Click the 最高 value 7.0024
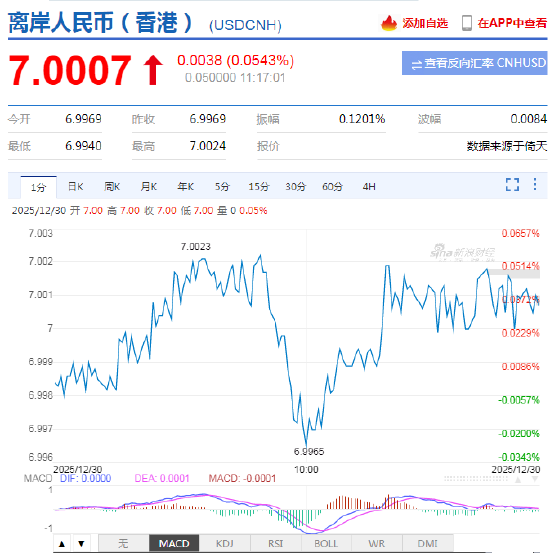 [207, 146]
